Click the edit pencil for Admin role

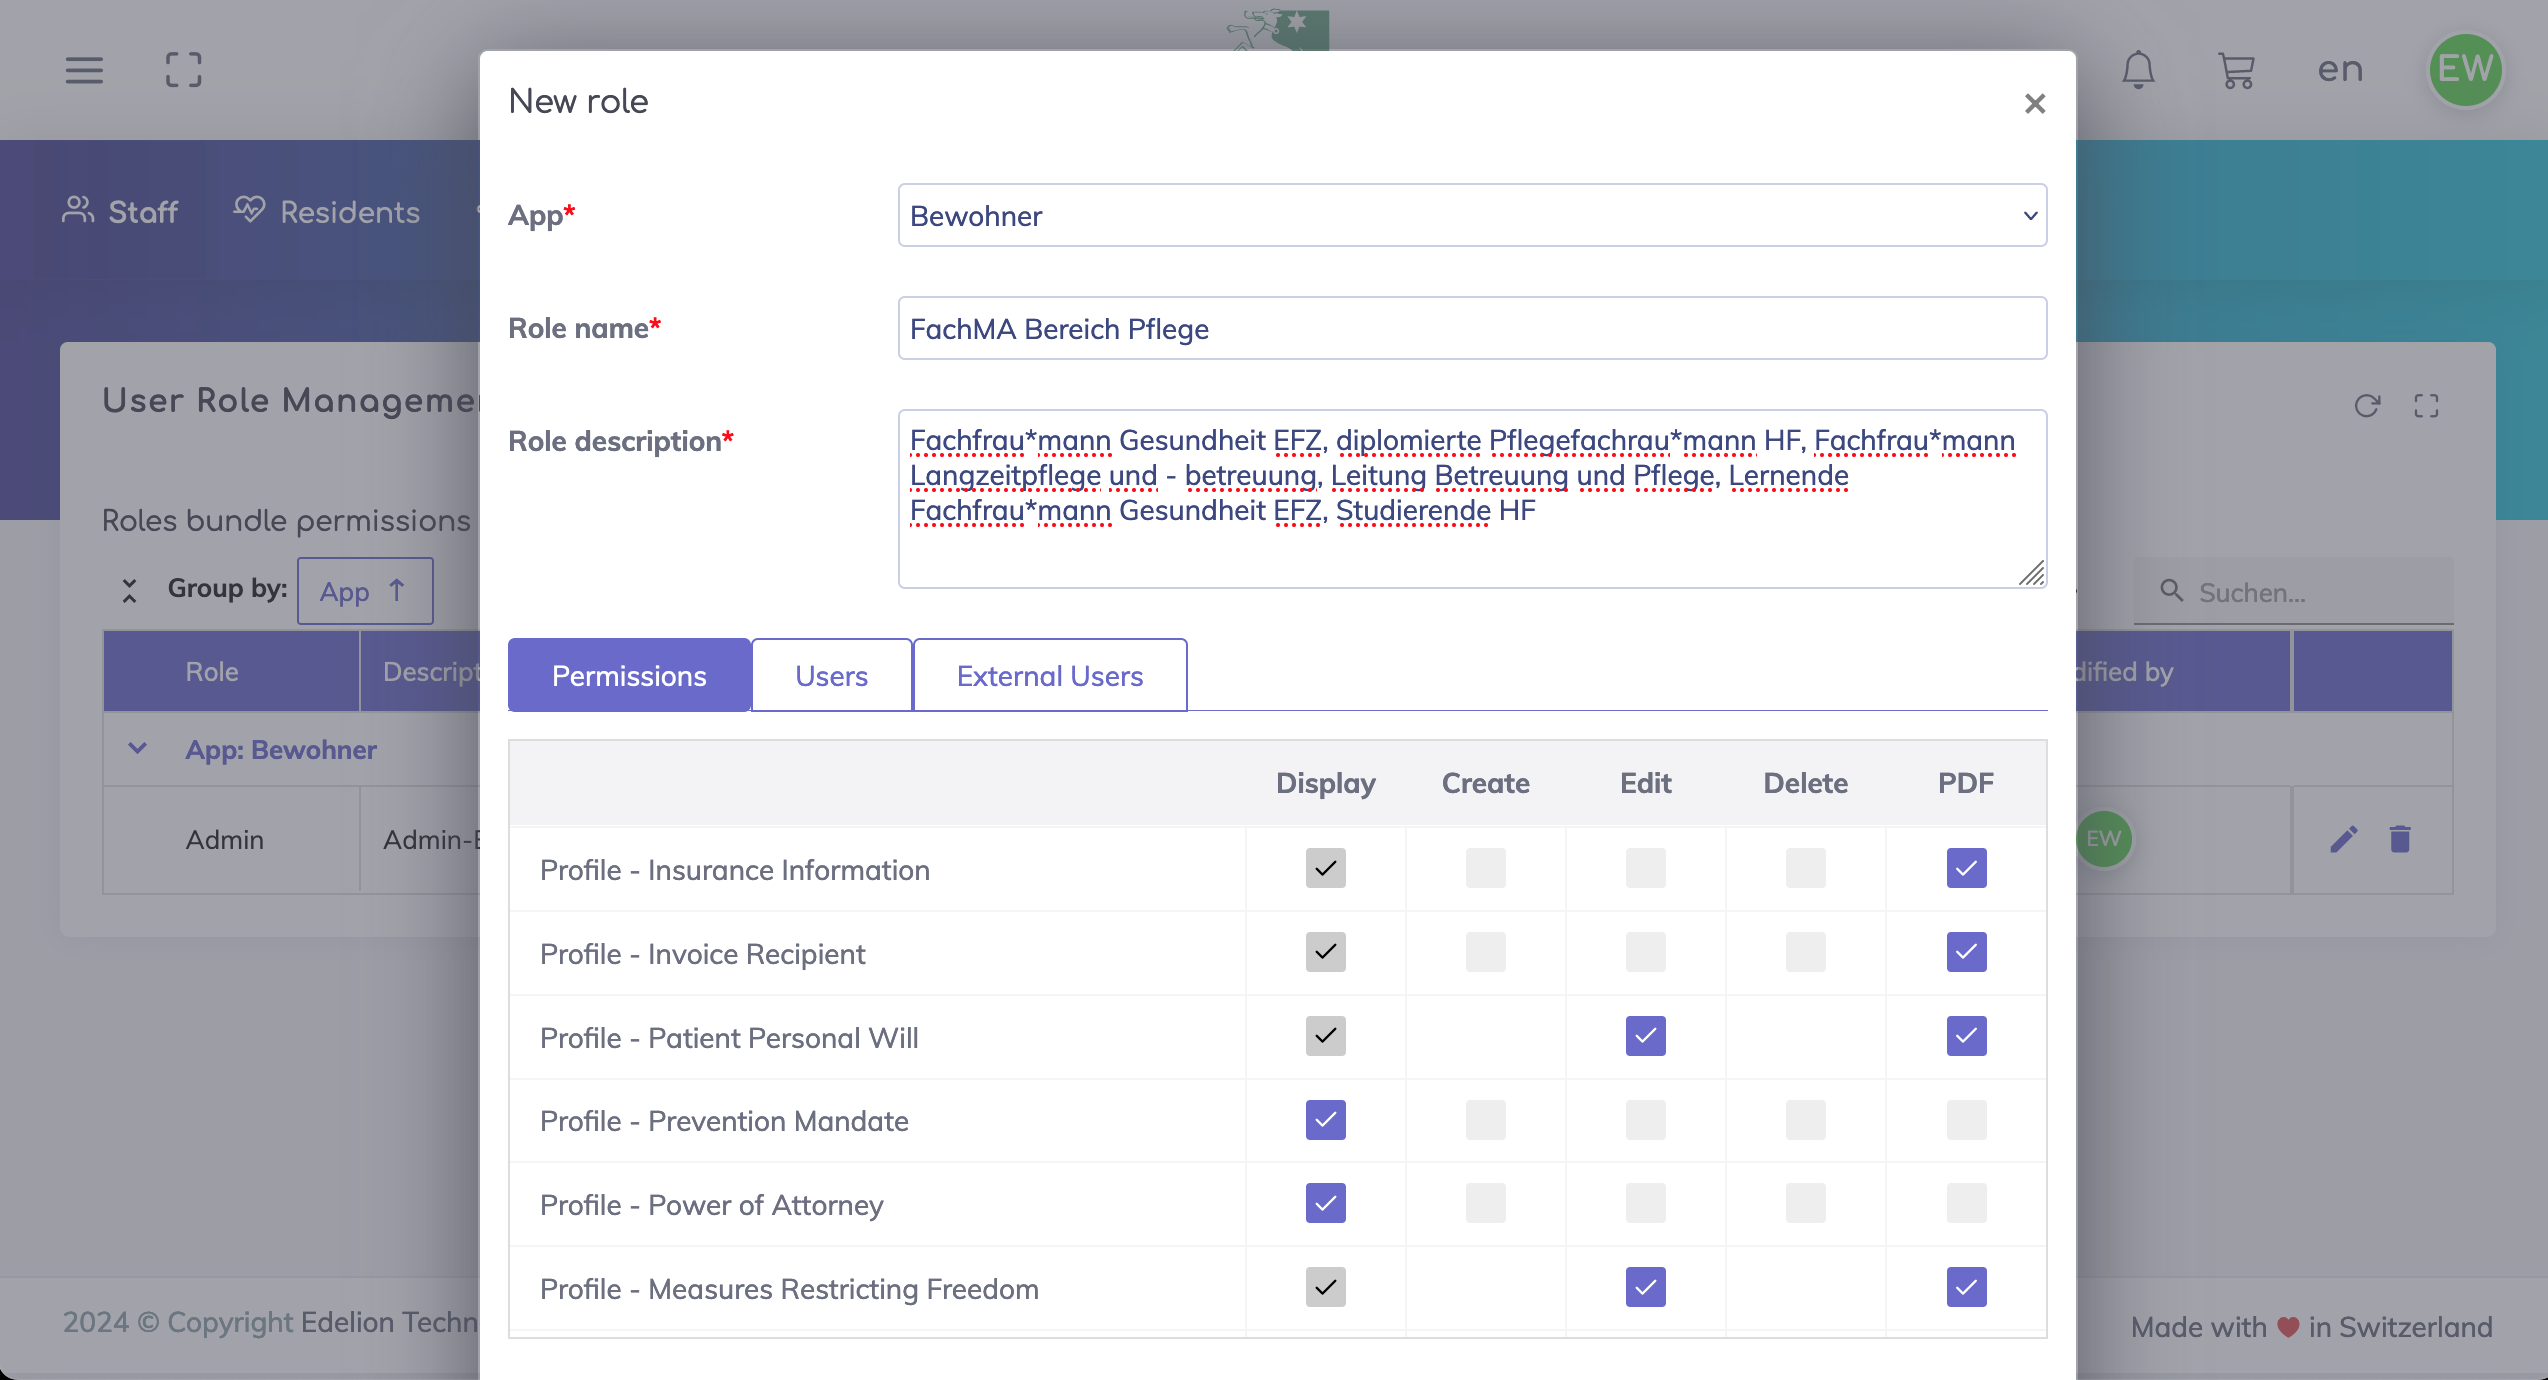(x=2344, y=839)
